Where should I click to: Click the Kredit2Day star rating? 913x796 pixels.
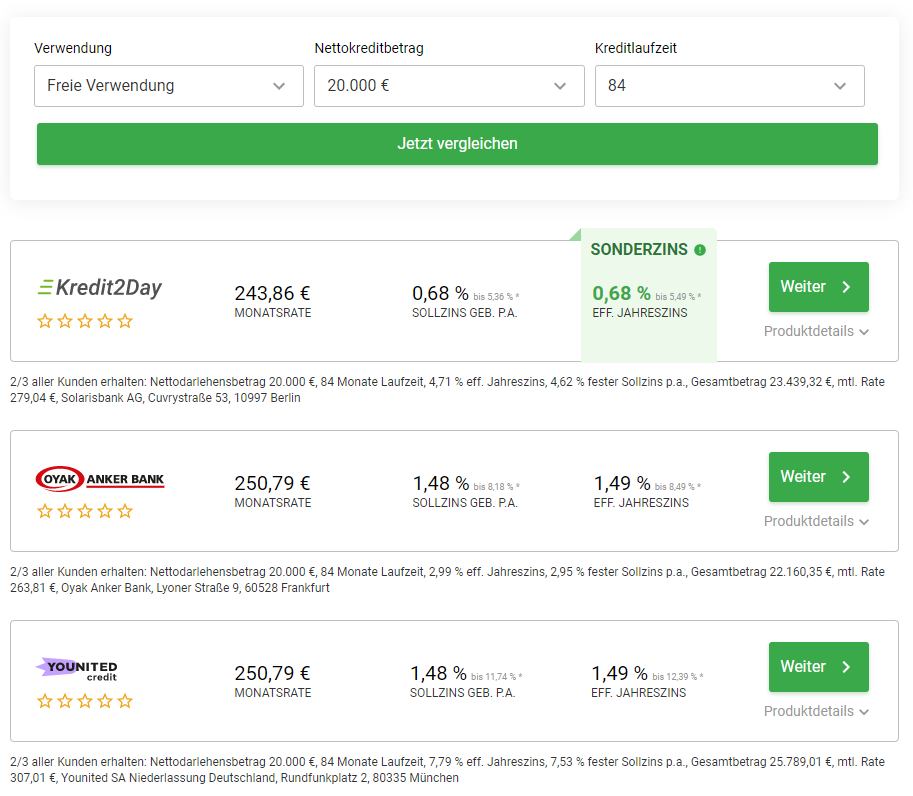click(x=85, y=321)
